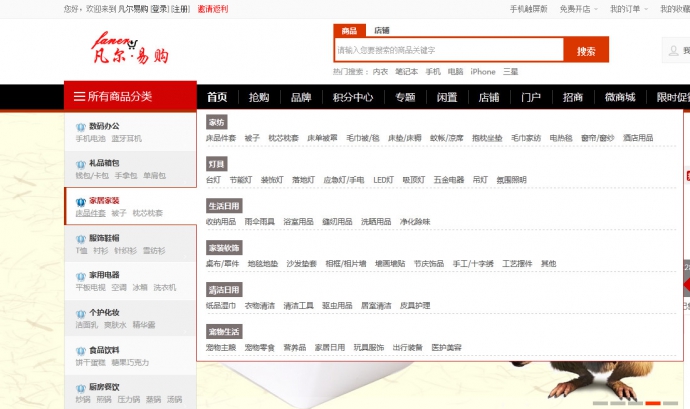The image size is (690, 409).
Task: Open the 宠物零食 link
Action: (260, 347)
